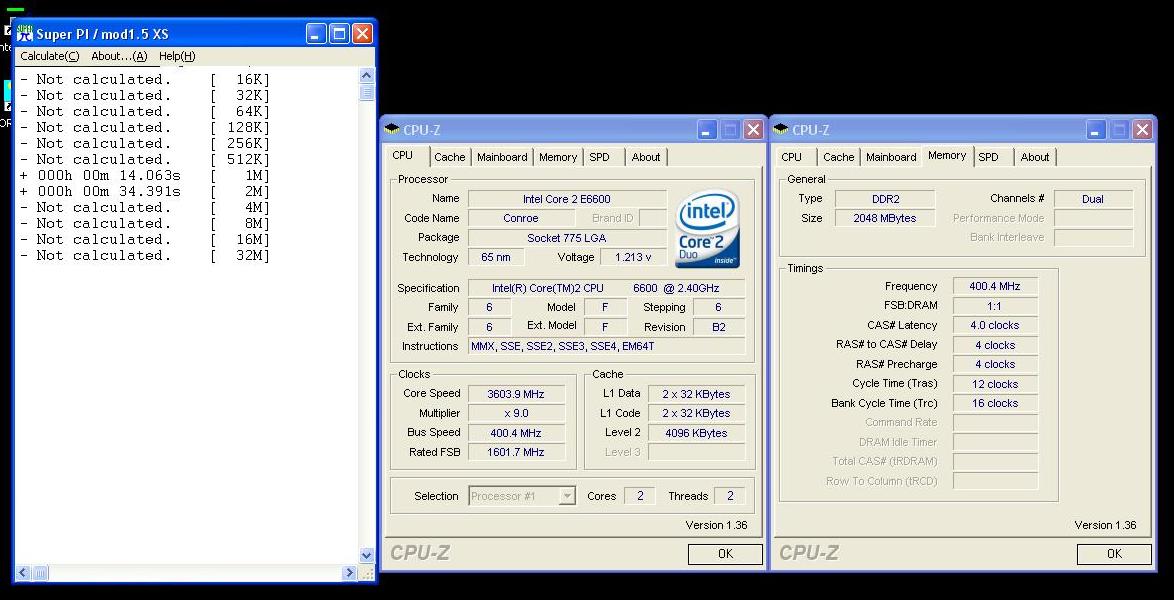
Task: Switch to Memory tab in left CPU-Z window
Action: [x=558, y=157]
